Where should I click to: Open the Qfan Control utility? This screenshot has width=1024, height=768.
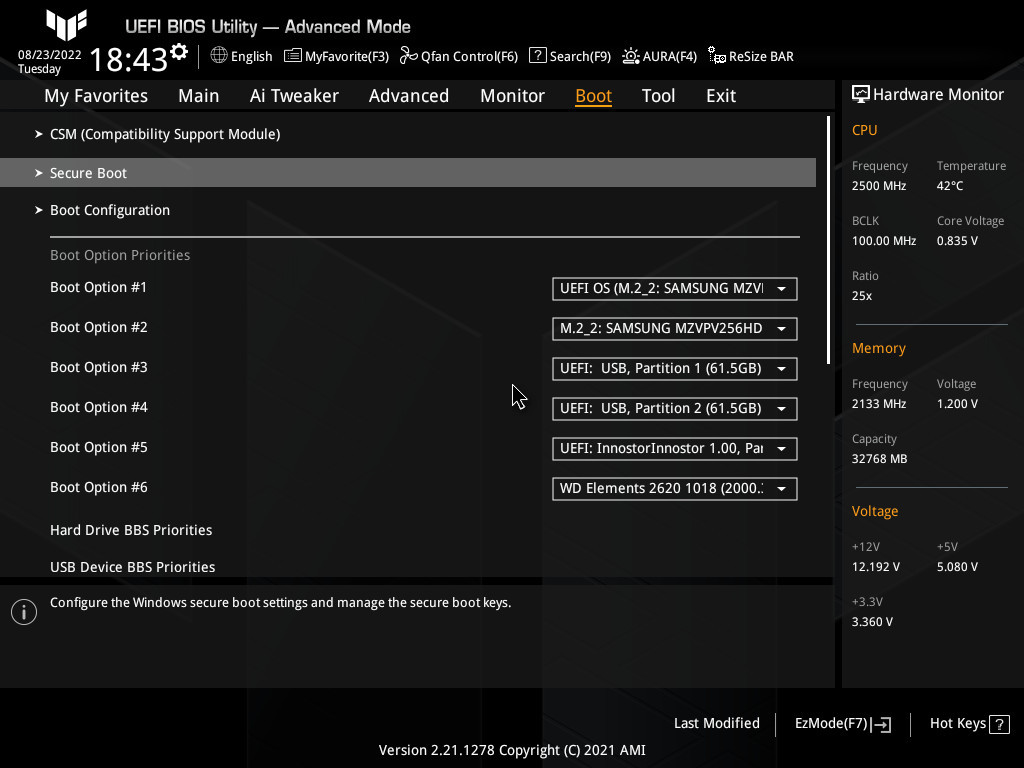tap(458, 56)
